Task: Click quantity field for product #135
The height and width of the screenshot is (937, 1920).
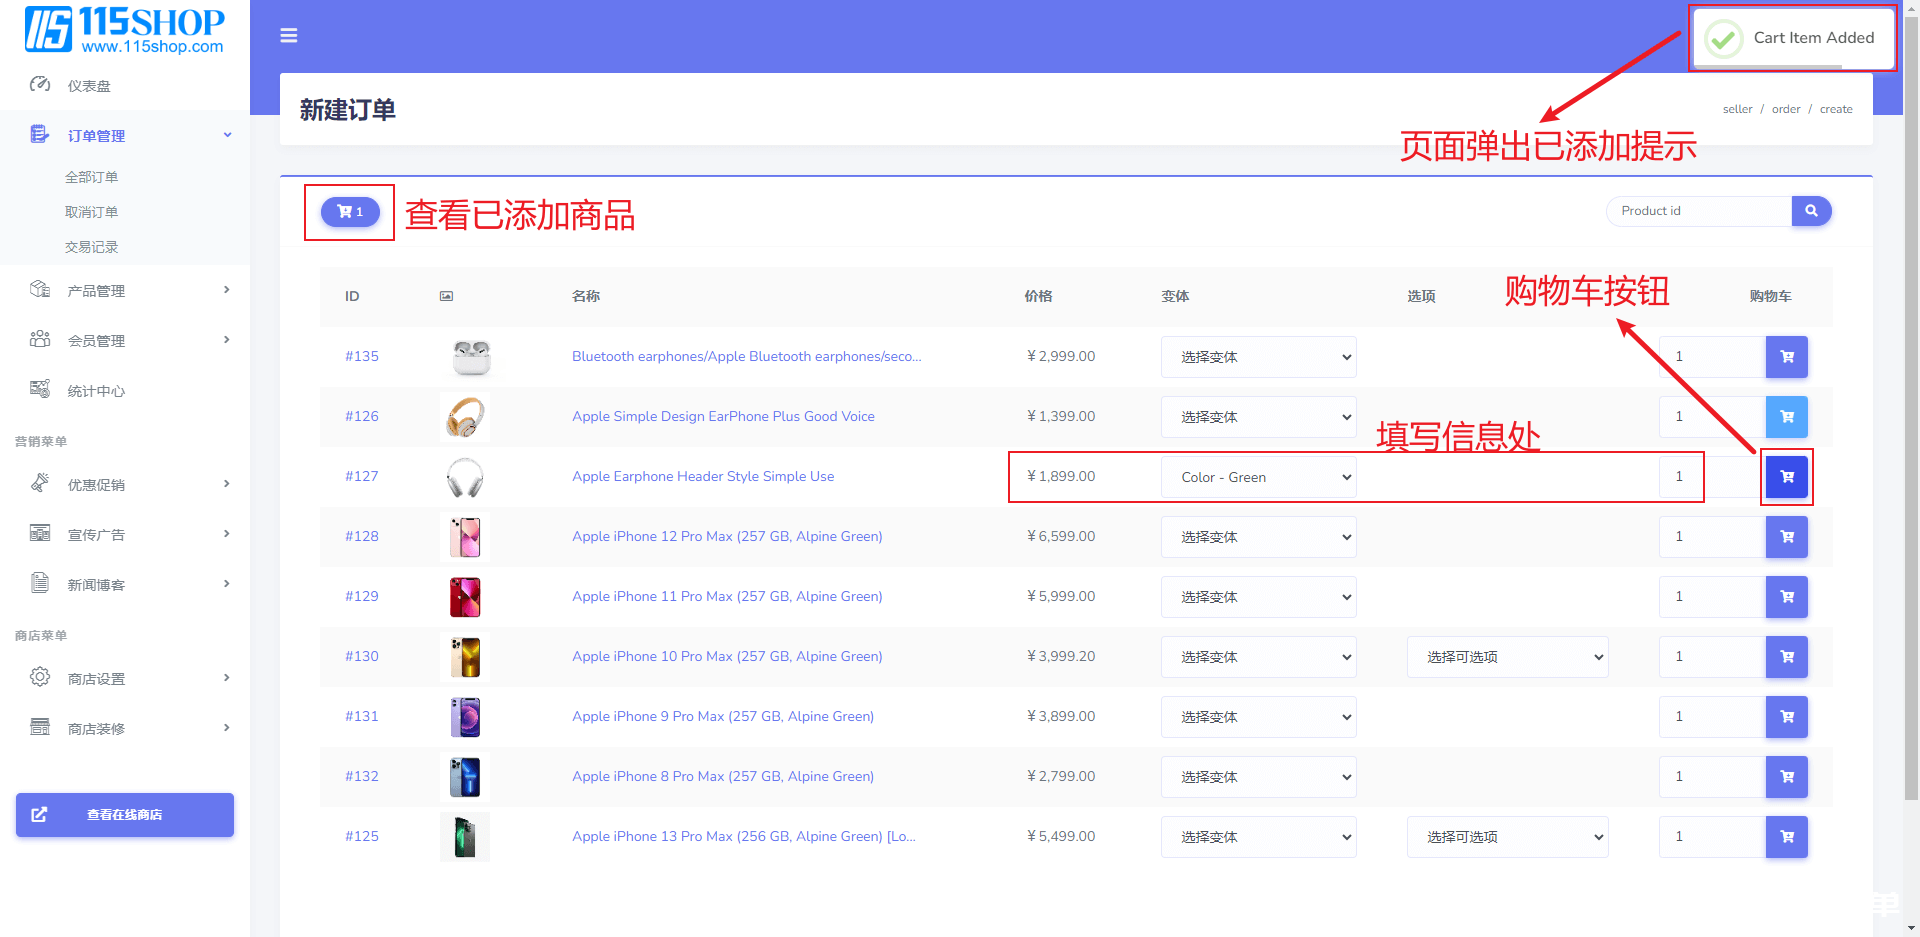Action: click(x=1712, y=357)
